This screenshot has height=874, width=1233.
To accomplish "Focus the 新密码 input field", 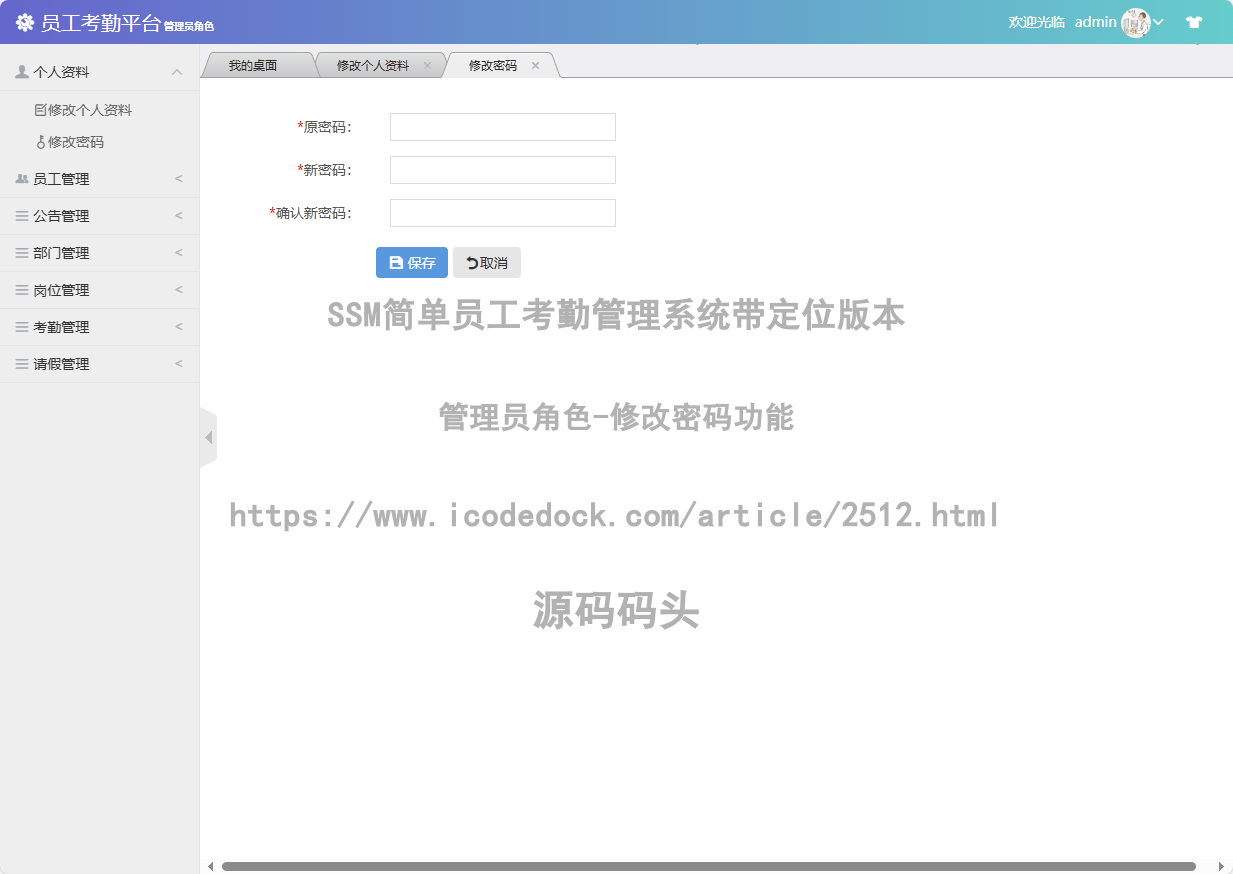I will 503,170.
